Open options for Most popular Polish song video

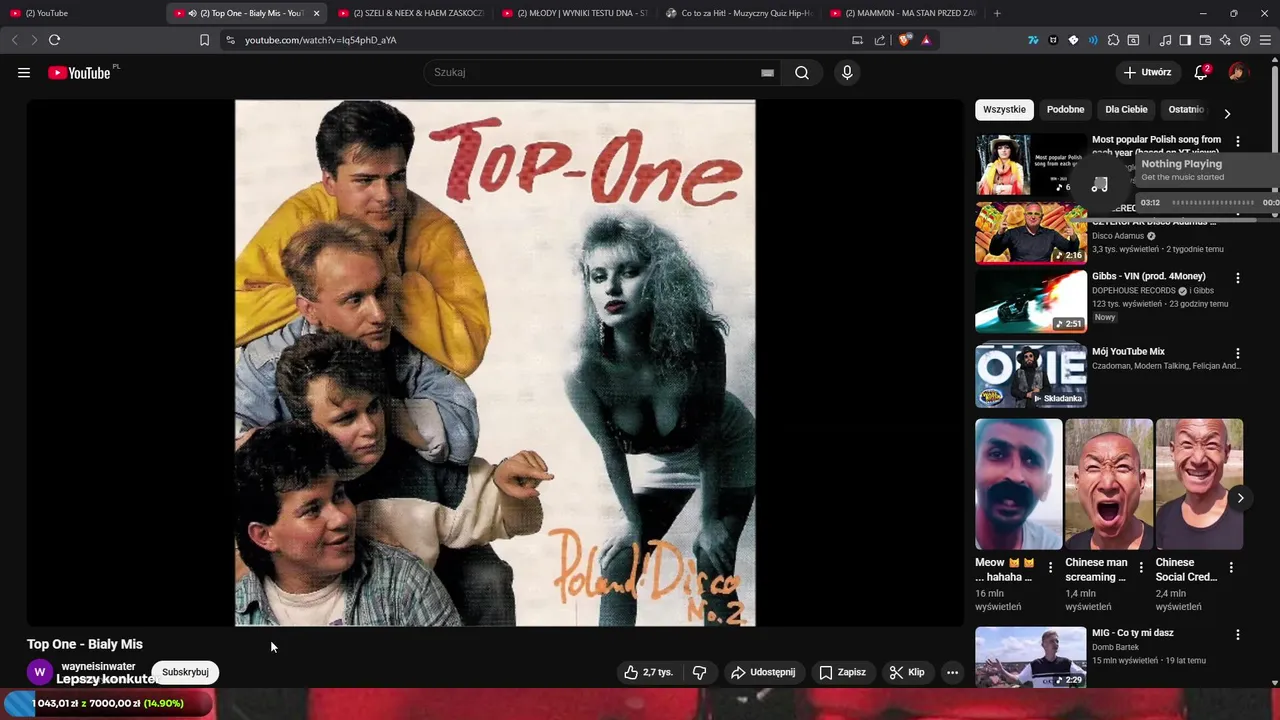click(x=1238, y=142)
